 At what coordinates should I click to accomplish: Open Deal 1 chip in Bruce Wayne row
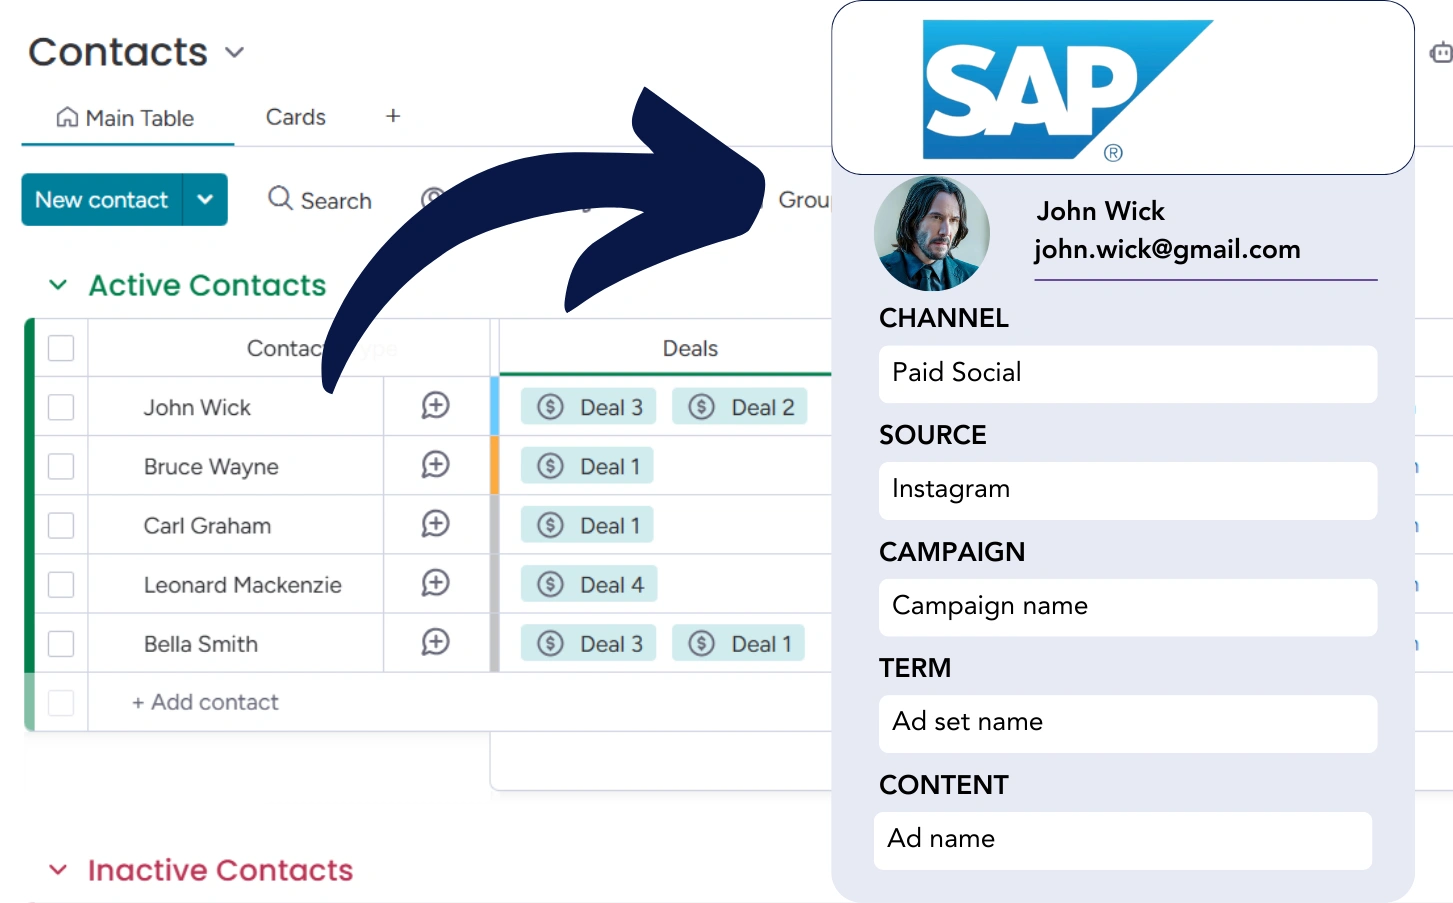[x=587, y=466]
